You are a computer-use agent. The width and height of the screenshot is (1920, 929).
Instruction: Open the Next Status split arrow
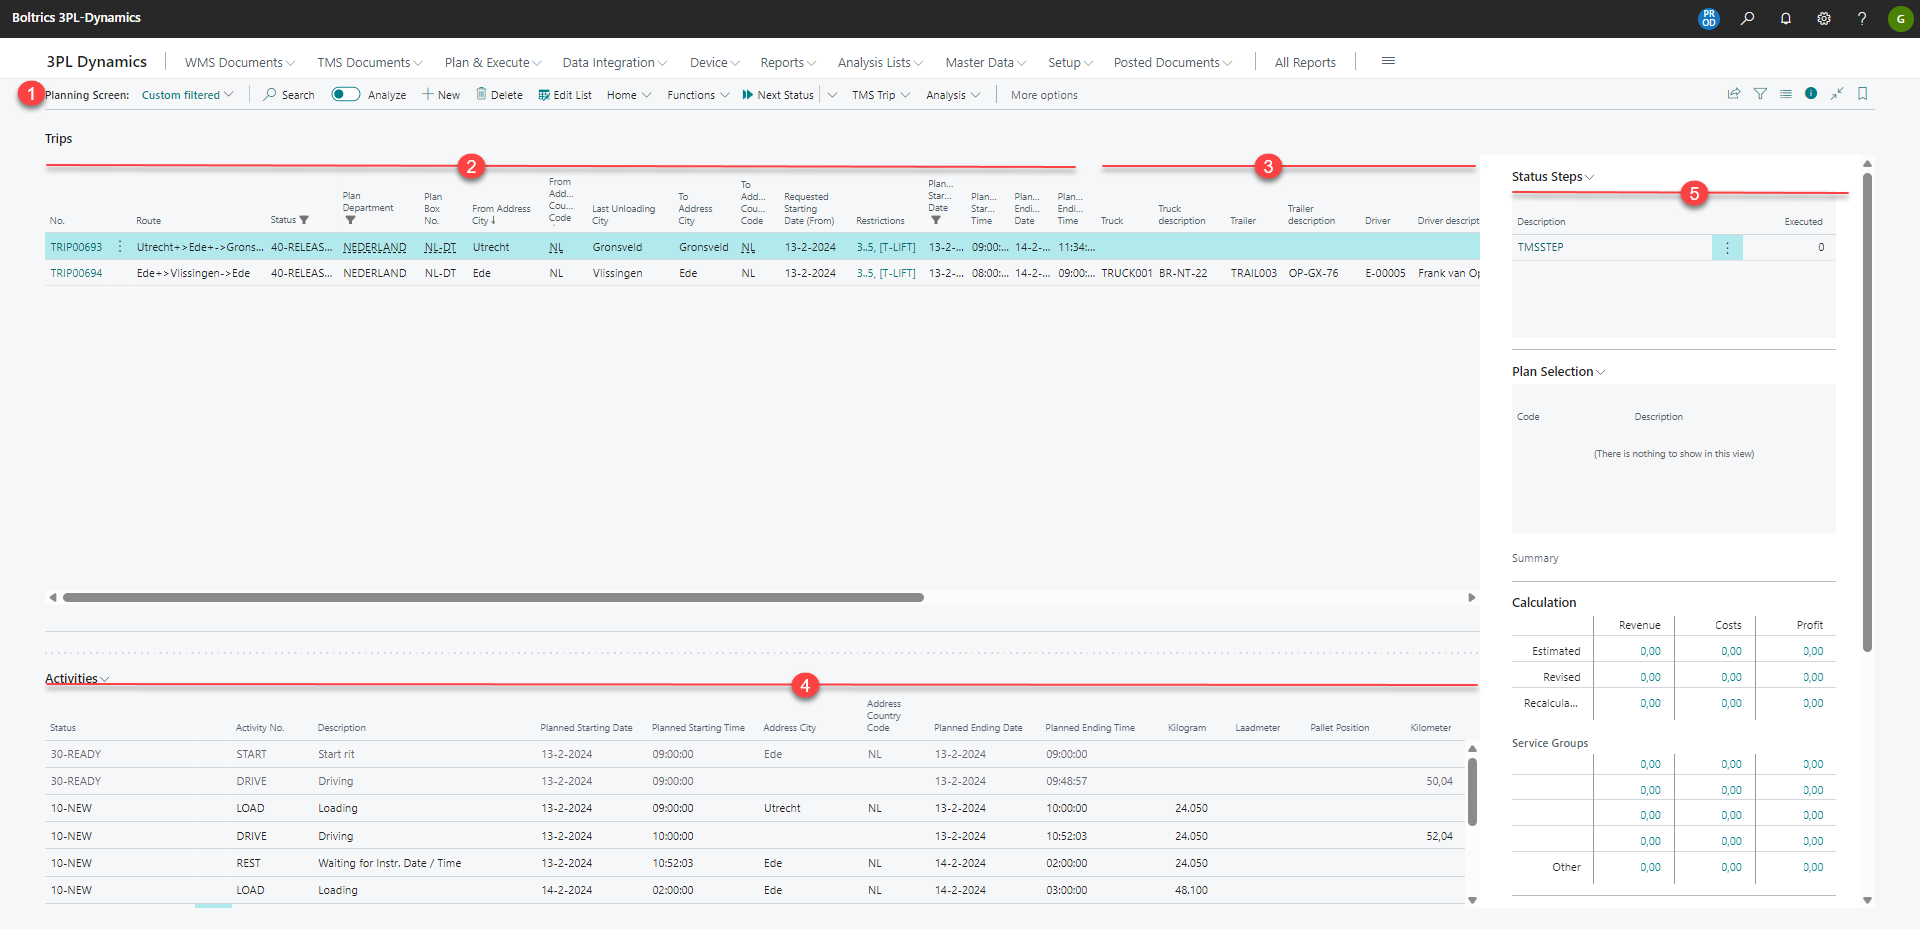click(x=832, y=95)
